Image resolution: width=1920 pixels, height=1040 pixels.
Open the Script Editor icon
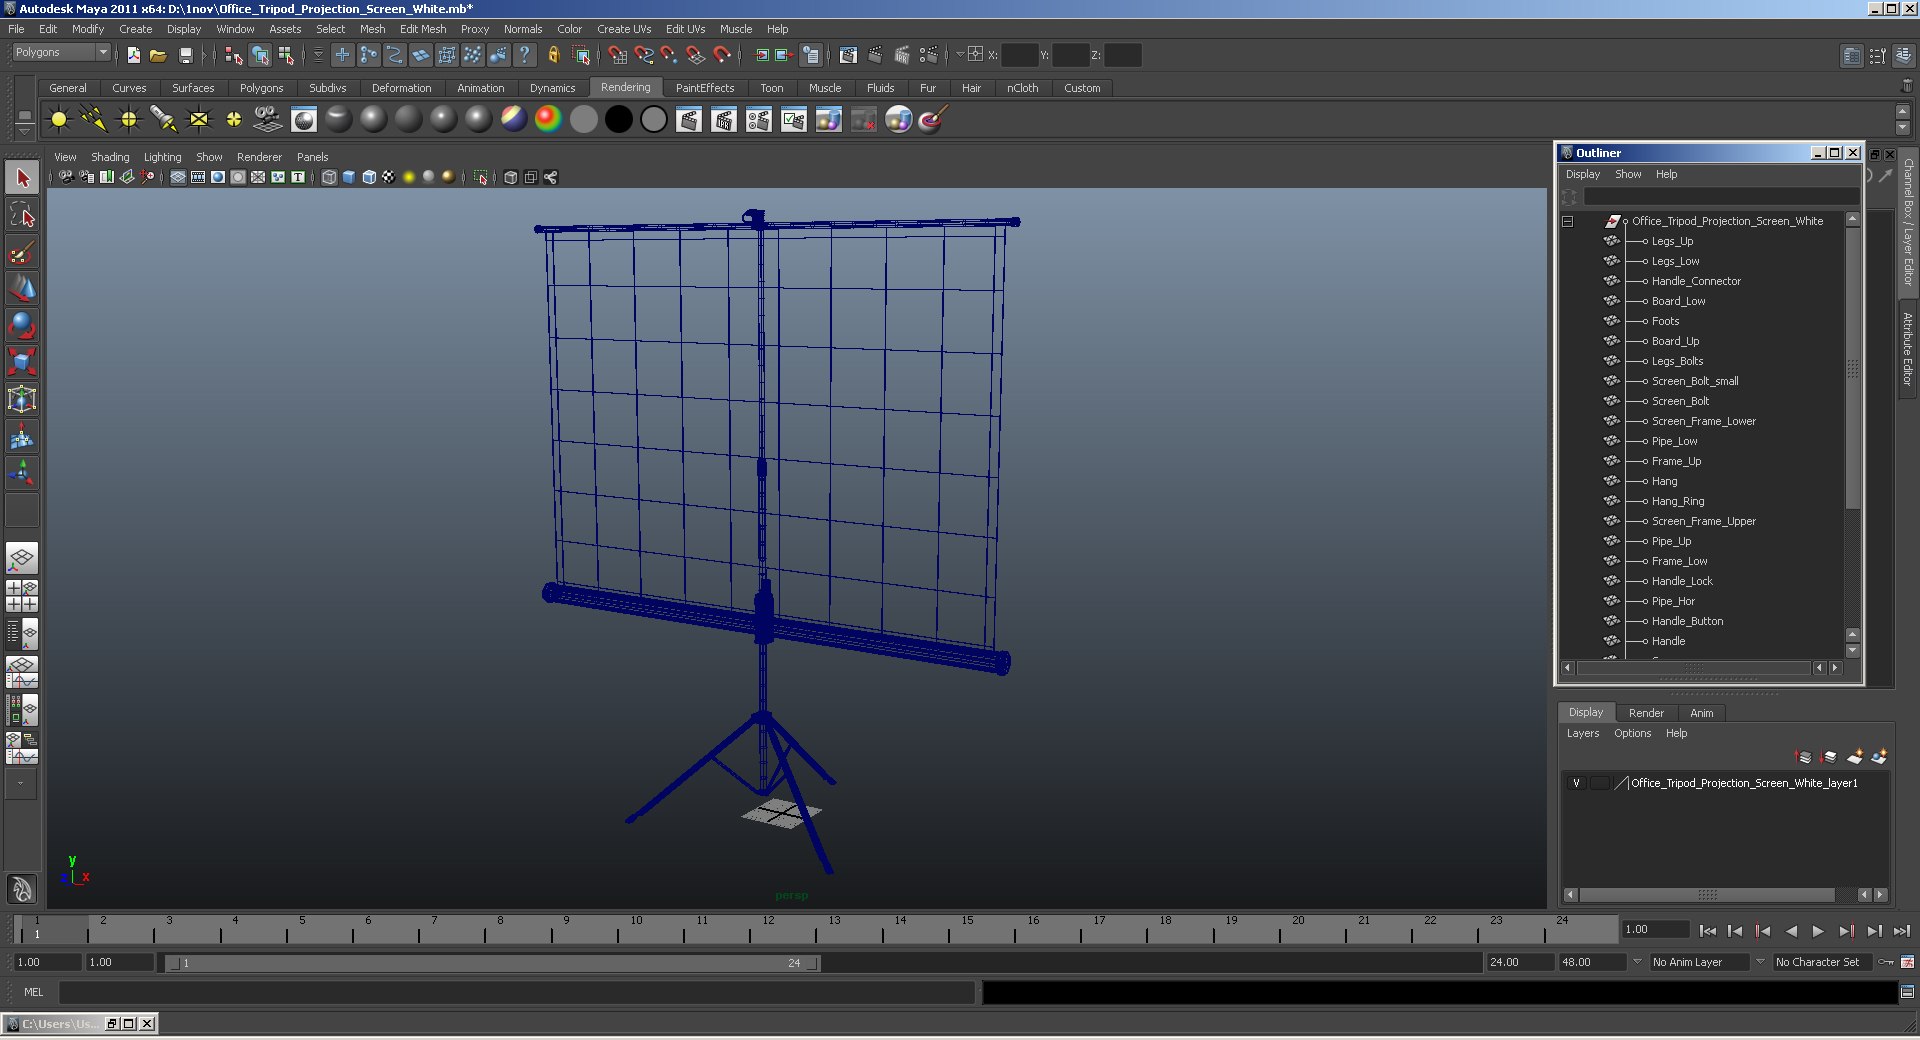click(1907, 992)
